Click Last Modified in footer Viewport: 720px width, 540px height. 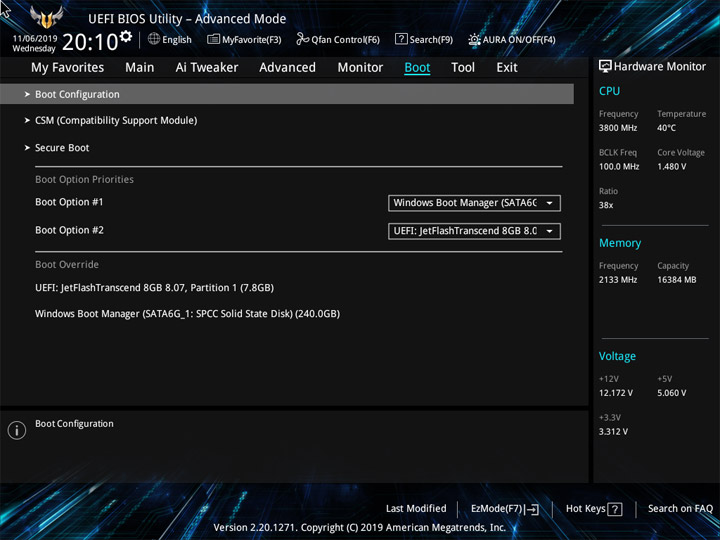point(416,509)
